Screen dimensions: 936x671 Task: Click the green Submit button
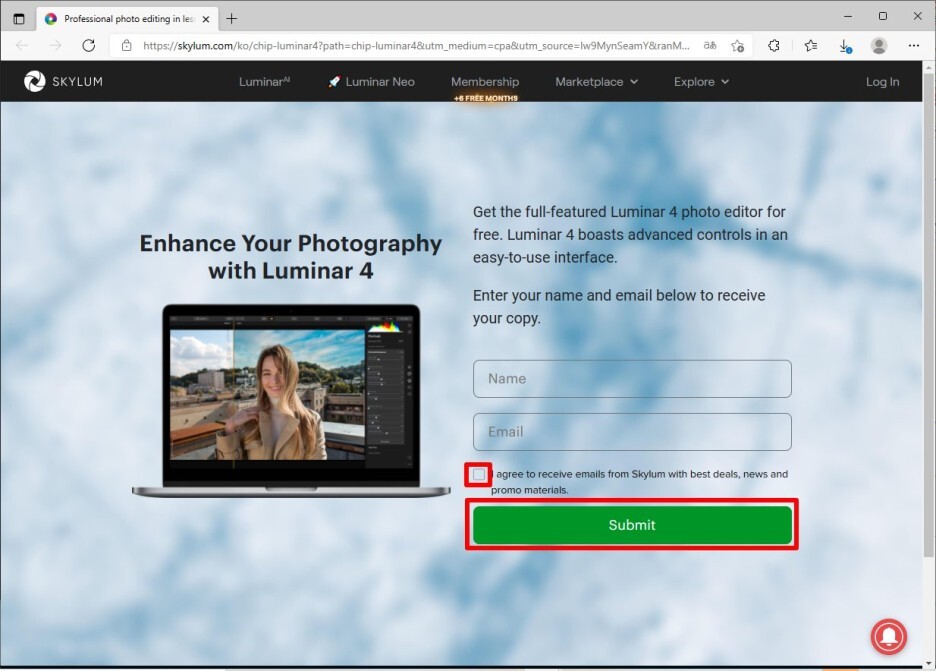click(x=632, y=525)
